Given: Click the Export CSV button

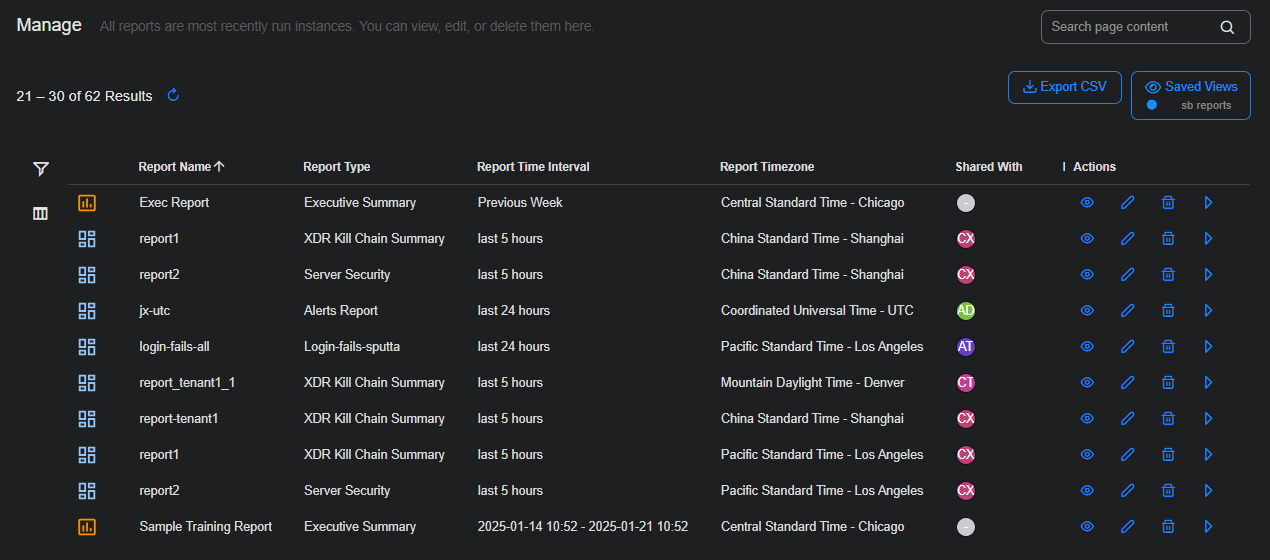Looking at the screenshot, I should pos(1064,87).
